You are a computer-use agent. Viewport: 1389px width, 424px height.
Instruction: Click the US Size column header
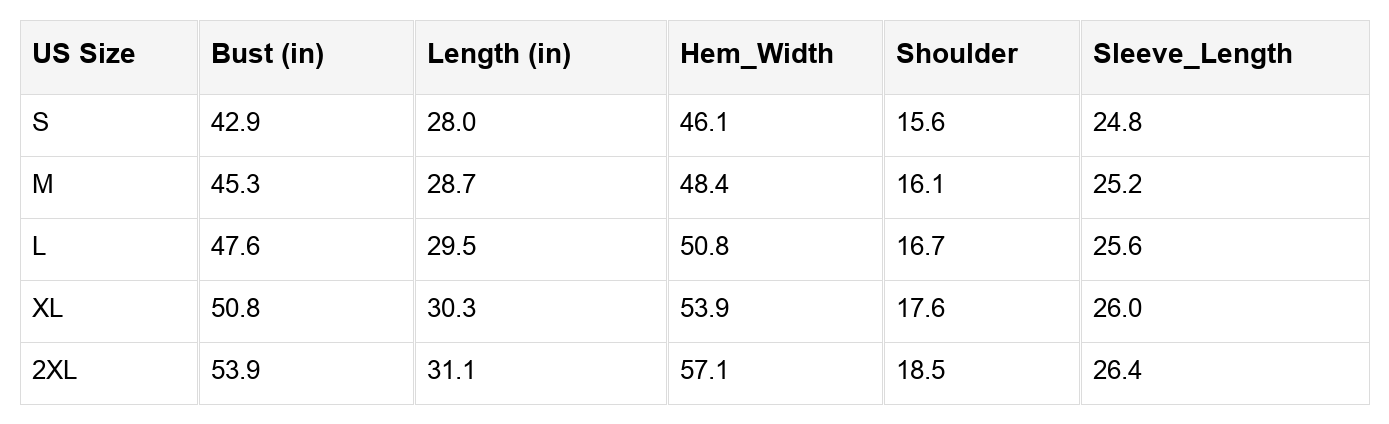(x=83, y=54)
